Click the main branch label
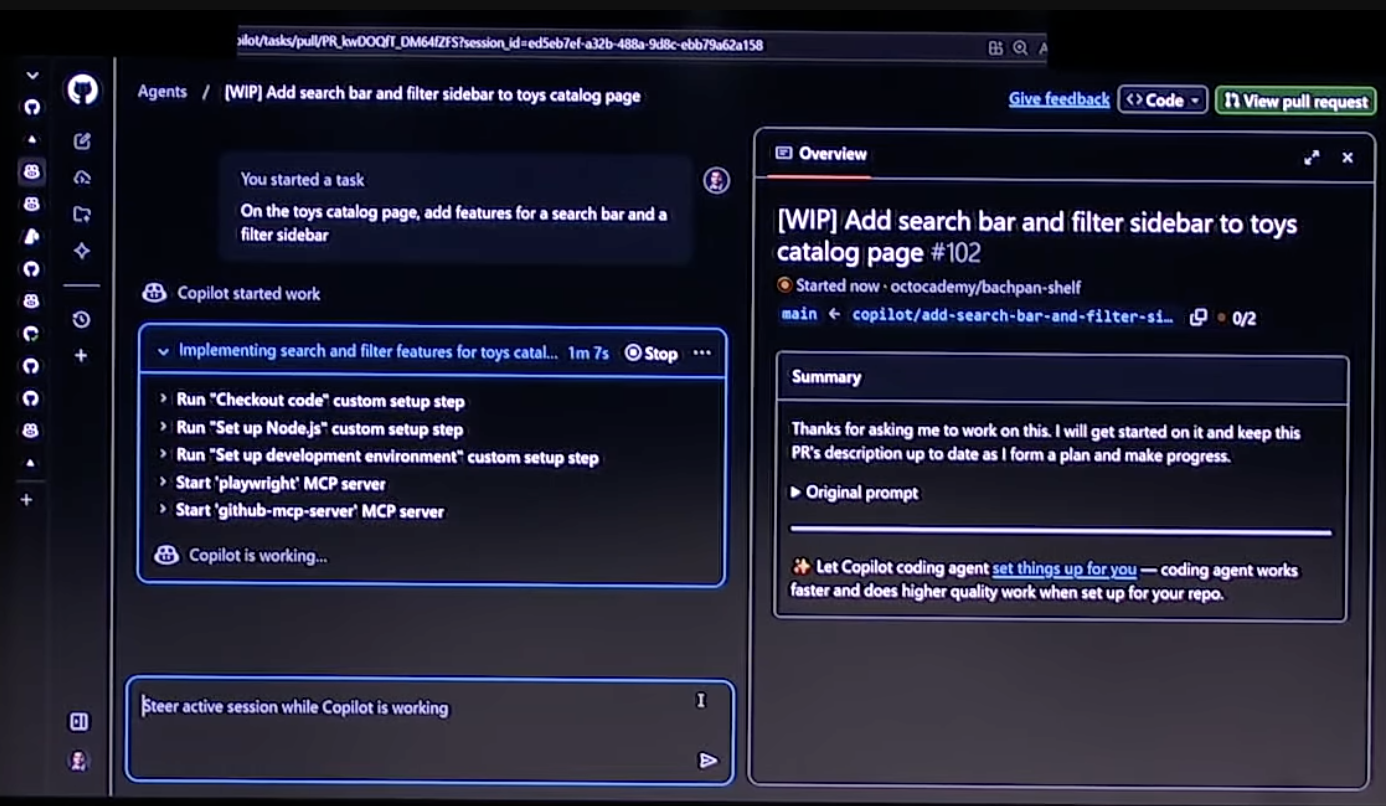1386x806 pixels. click(x=799, y=314)
